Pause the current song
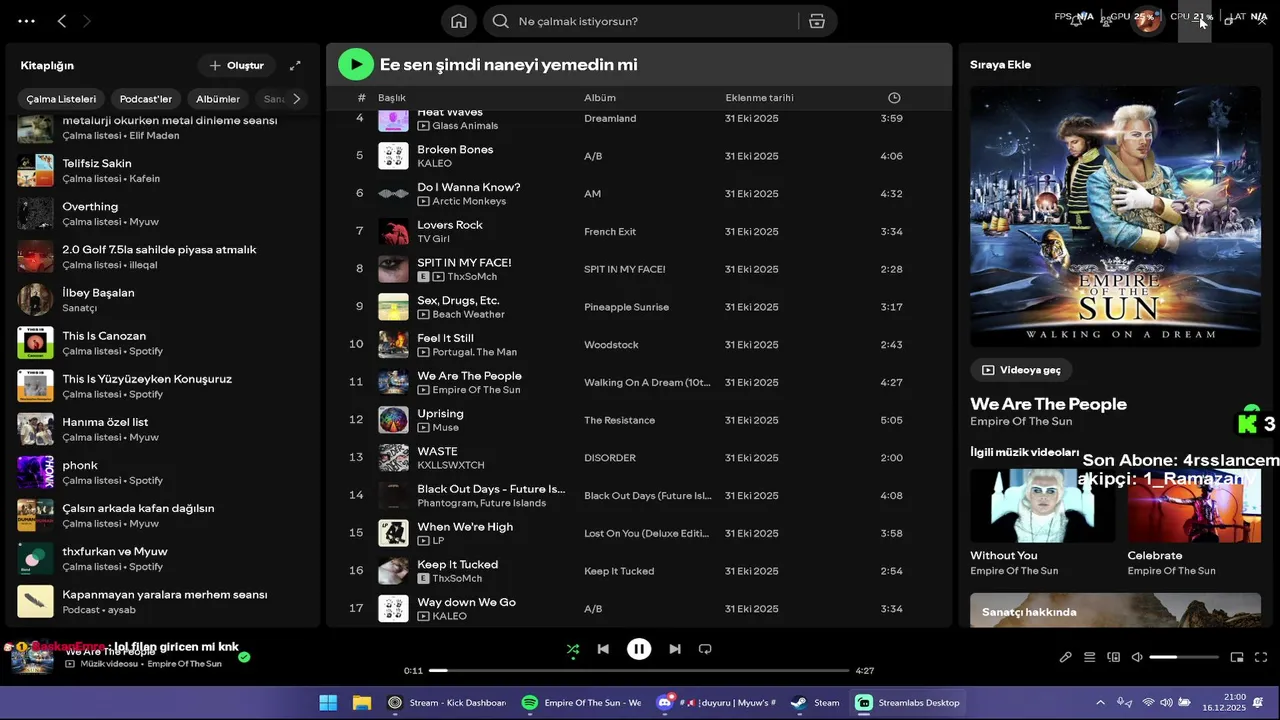The height and width of the screenshot is (720, 1280). [x=639, y=649]
